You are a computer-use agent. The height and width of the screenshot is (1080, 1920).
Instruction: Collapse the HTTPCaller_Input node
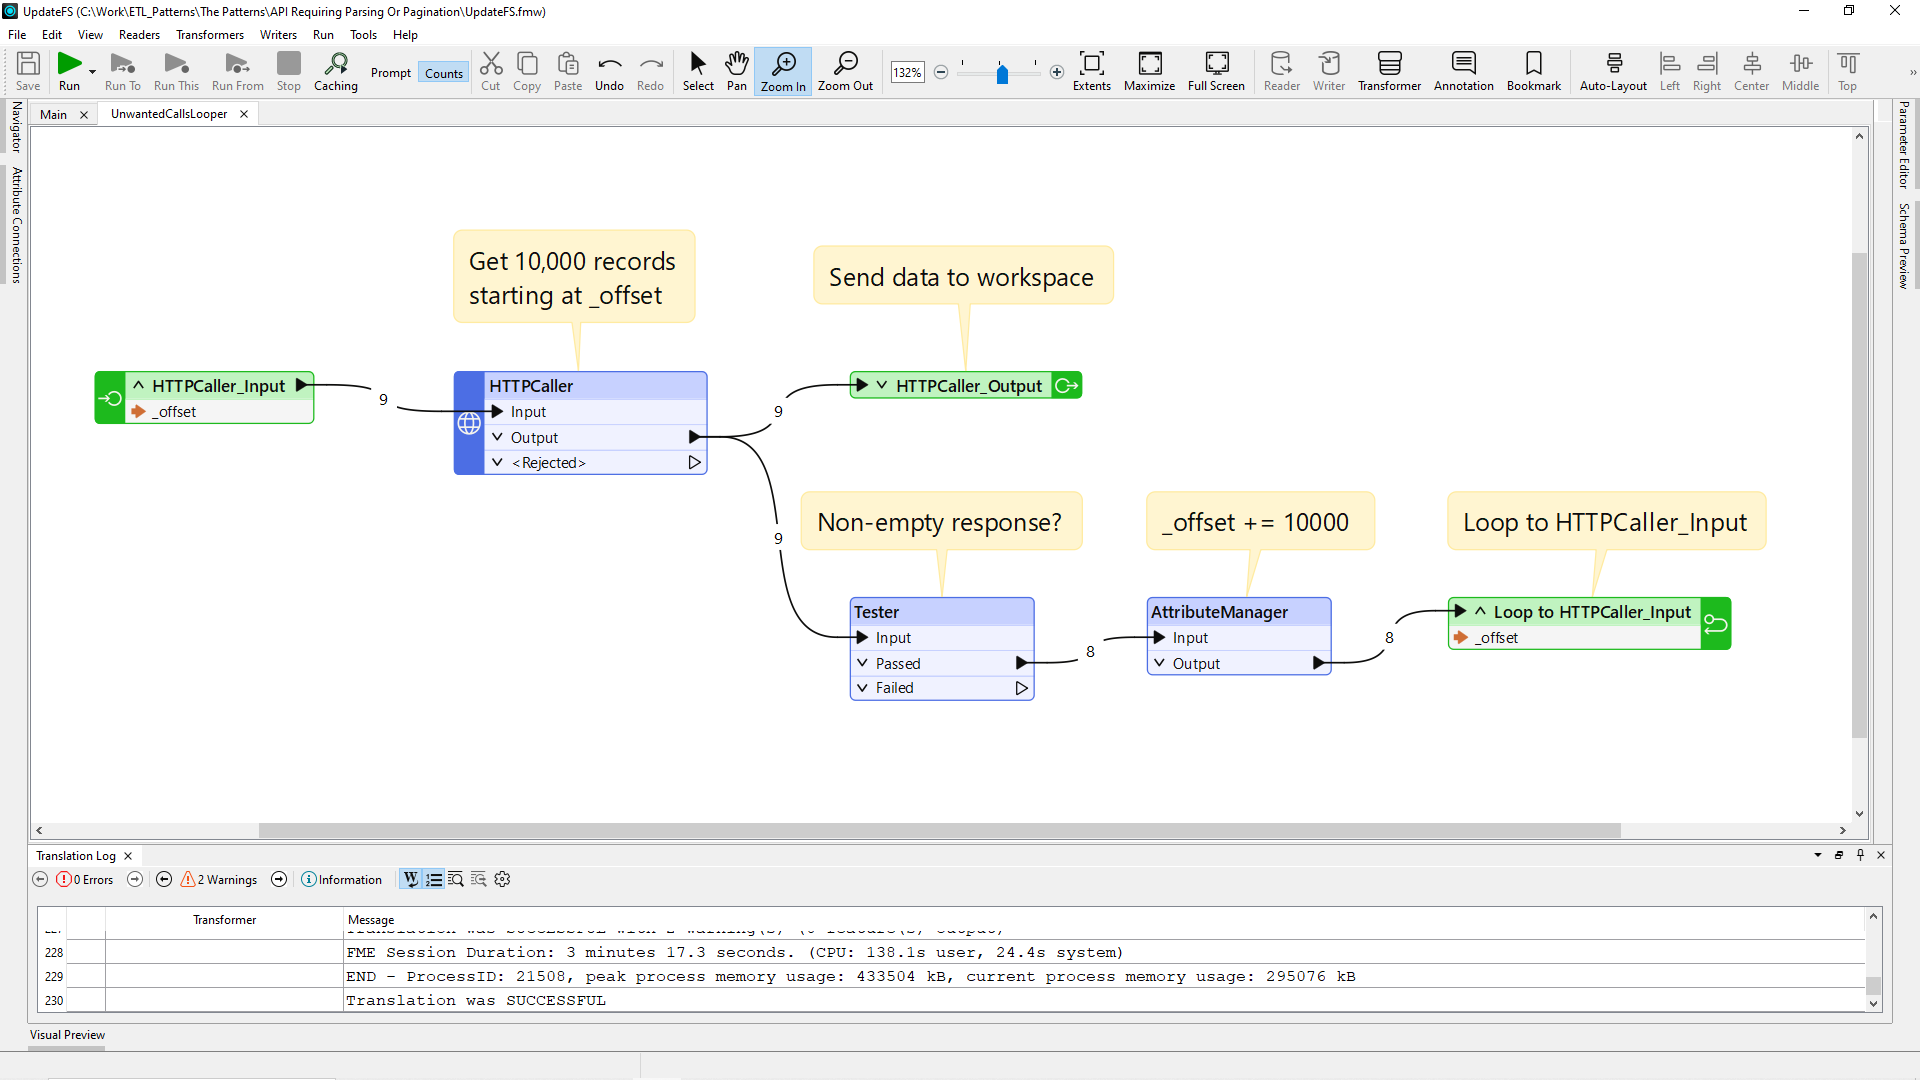(x=138, y=385)
